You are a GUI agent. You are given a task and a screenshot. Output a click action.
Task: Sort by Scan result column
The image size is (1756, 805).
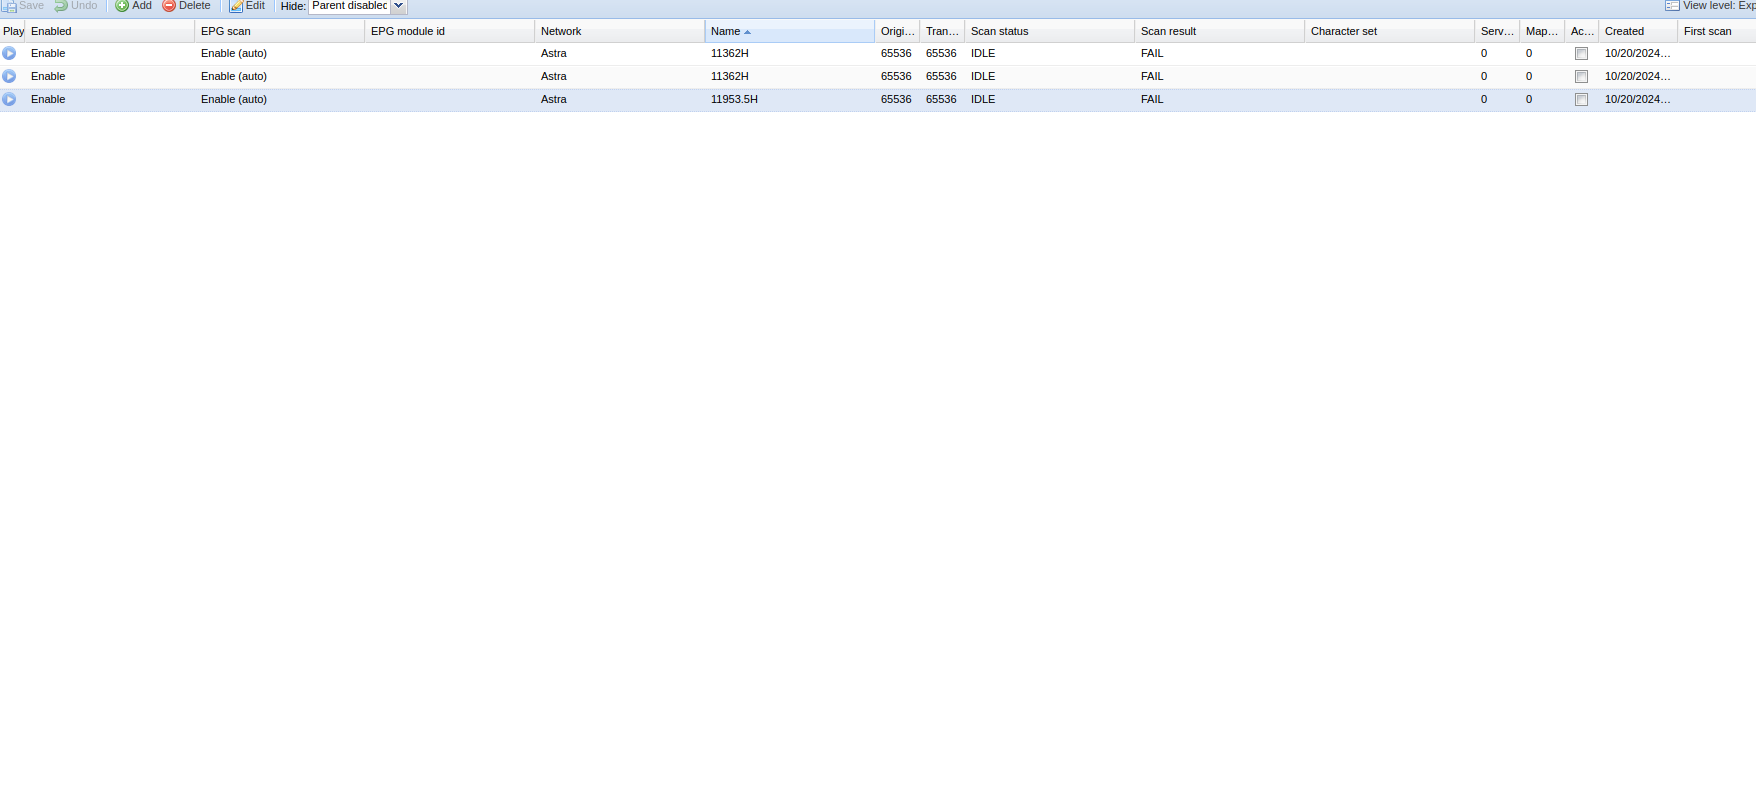[x=1220, y=31]
